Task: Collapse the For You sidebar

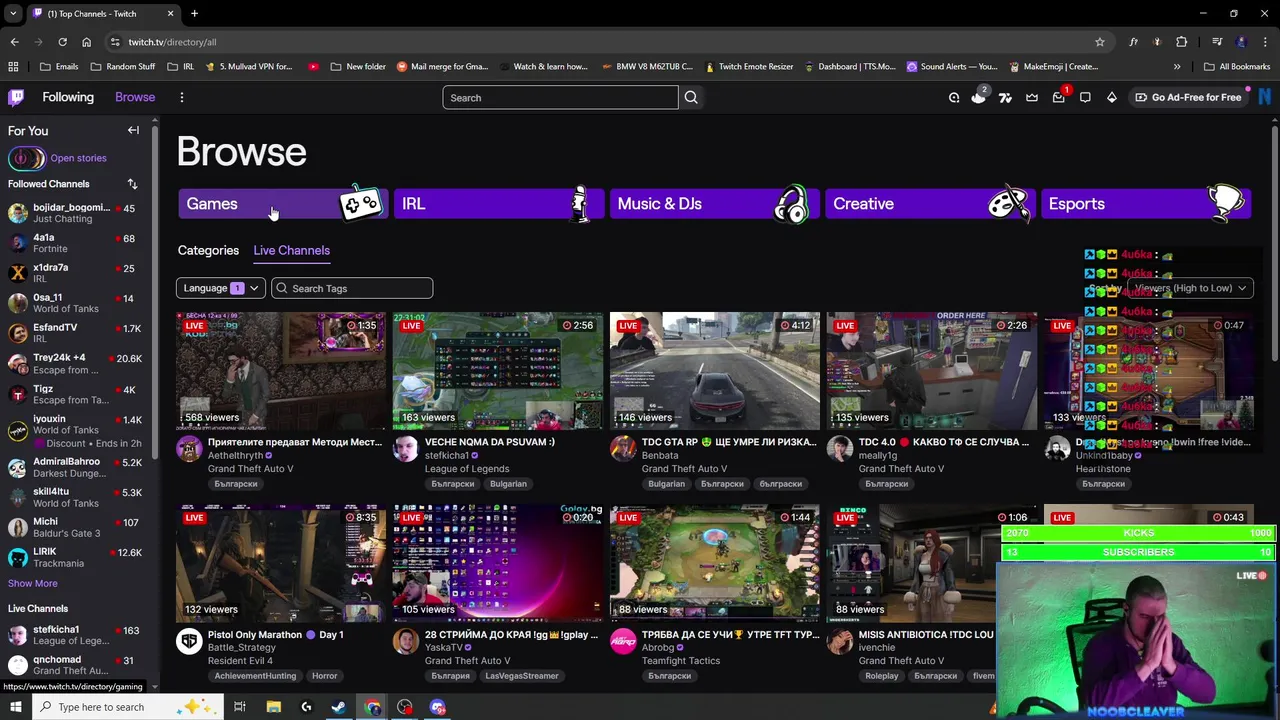Action: pos(133,130)
